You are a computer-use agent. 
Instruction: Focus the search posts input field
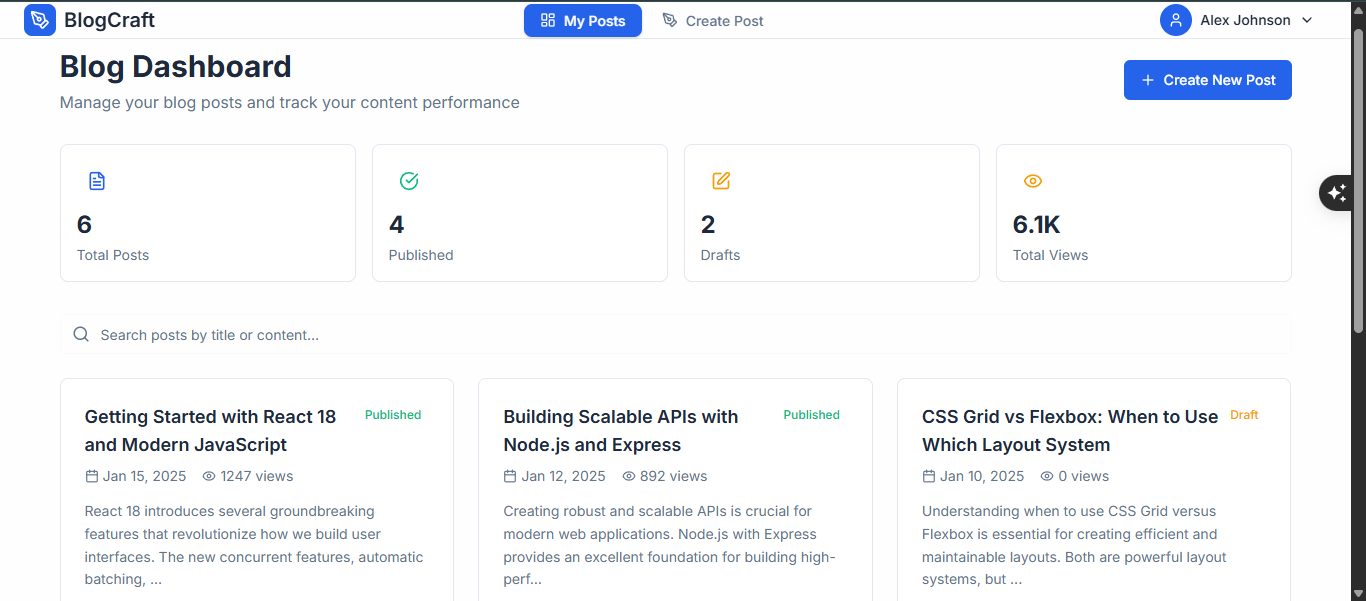click(680, 335)
